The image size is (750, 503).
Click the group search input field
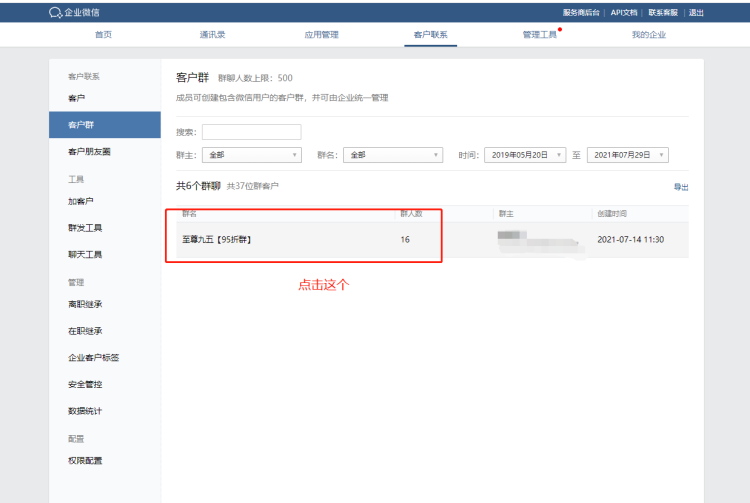pos(251,132)
